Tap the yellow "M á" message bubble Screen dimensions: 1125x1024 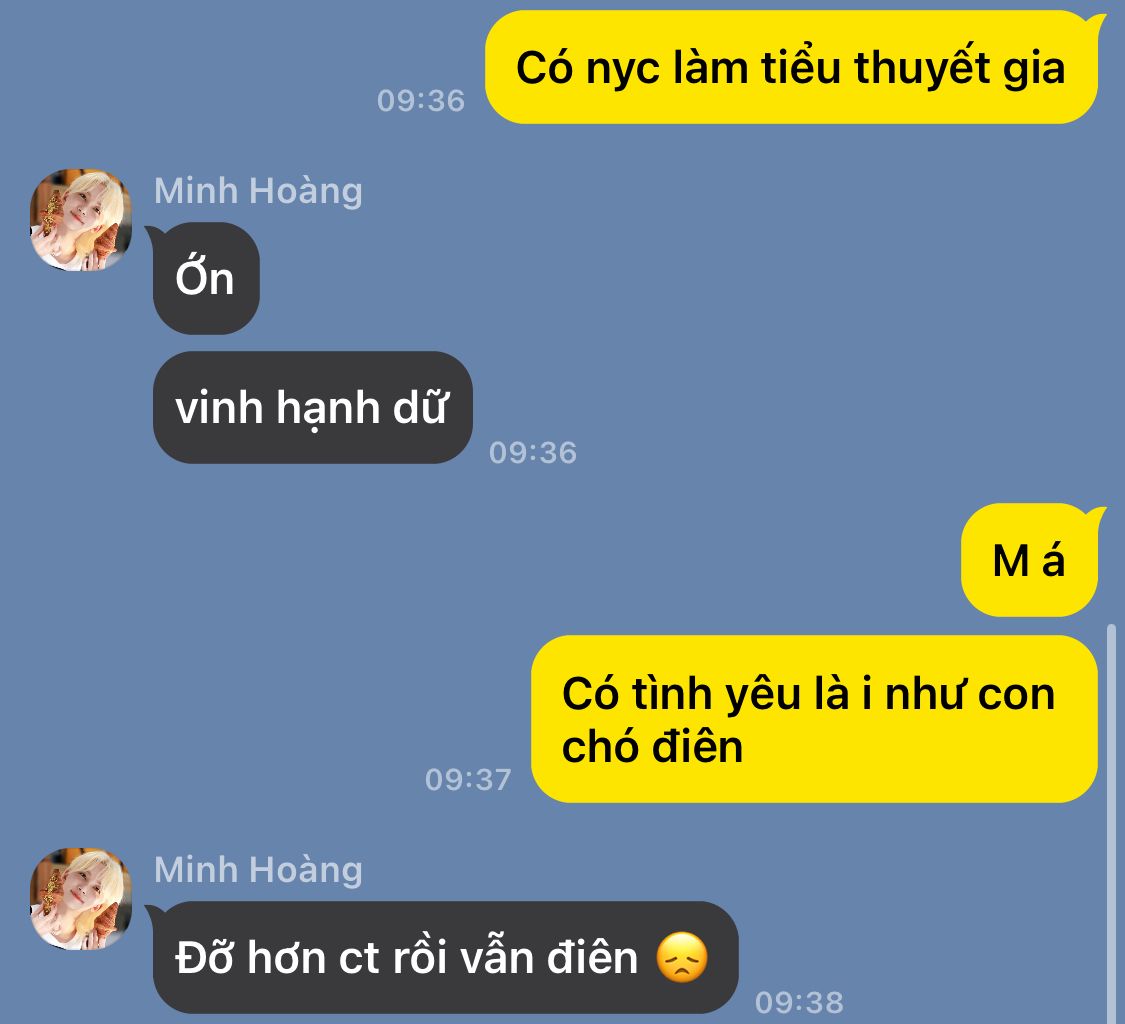1031,560
